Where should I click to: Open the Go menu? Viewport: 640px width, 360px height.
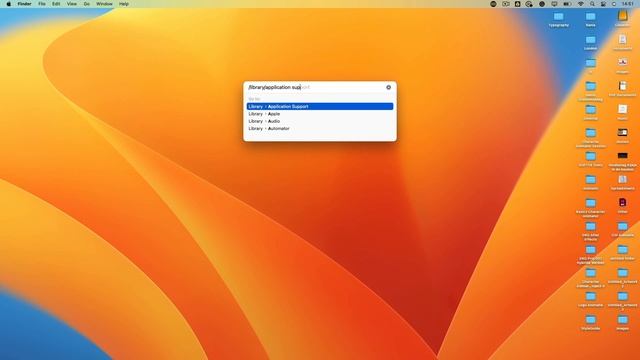click(87, 4)
